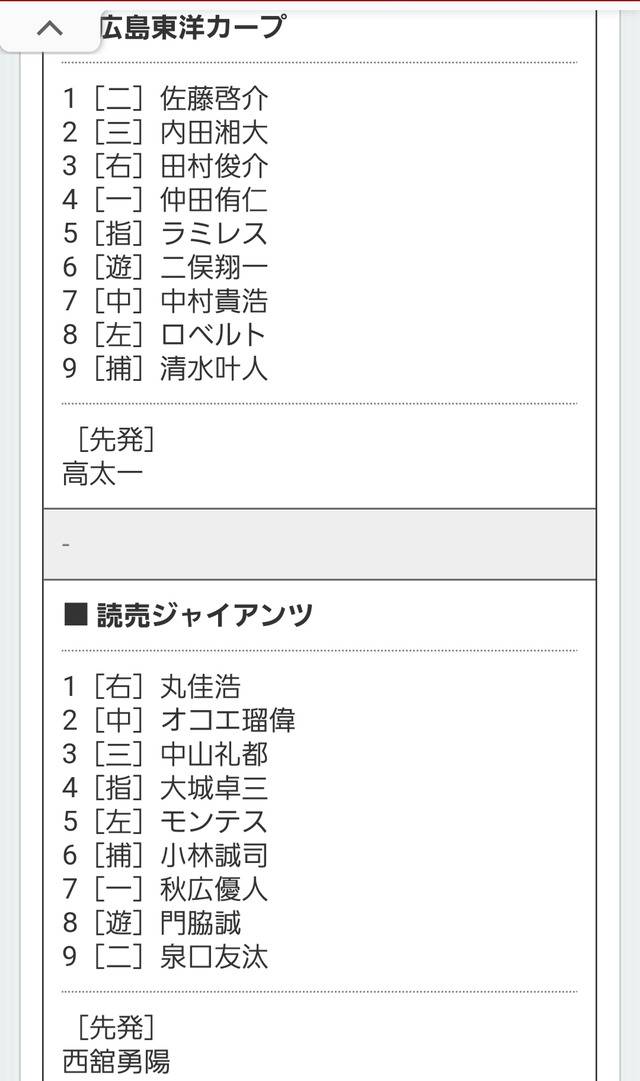
Task: Open the 読売ジャイアンツ team heading
Action: pyautogui.click(x=205, y=614)
